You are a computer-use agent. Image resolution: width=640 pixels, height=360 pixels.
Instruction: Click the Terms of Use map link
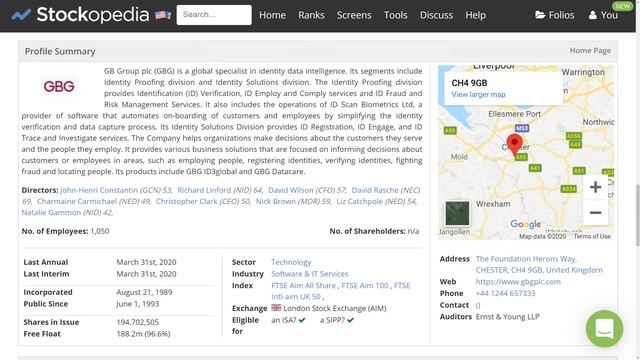tap(592, 236)
